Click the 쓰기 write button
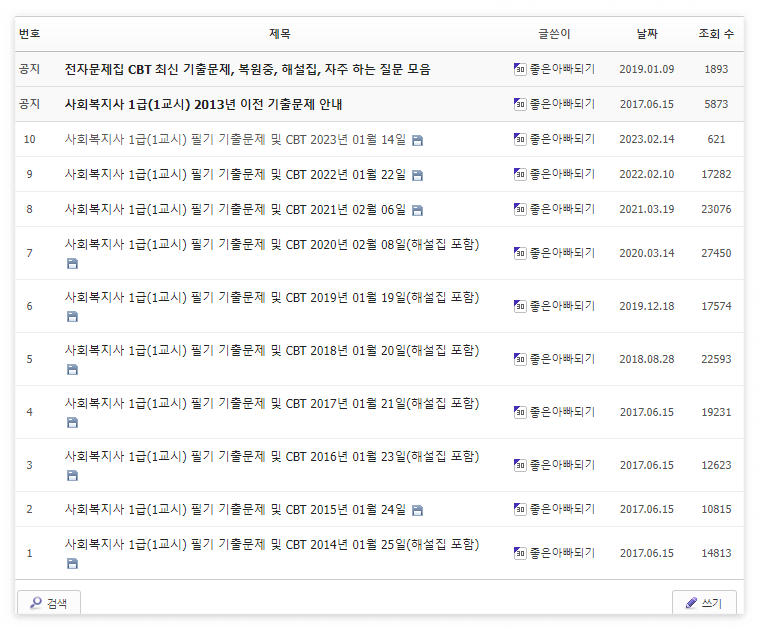The image size is (759, 629). [x=704, y=602]
